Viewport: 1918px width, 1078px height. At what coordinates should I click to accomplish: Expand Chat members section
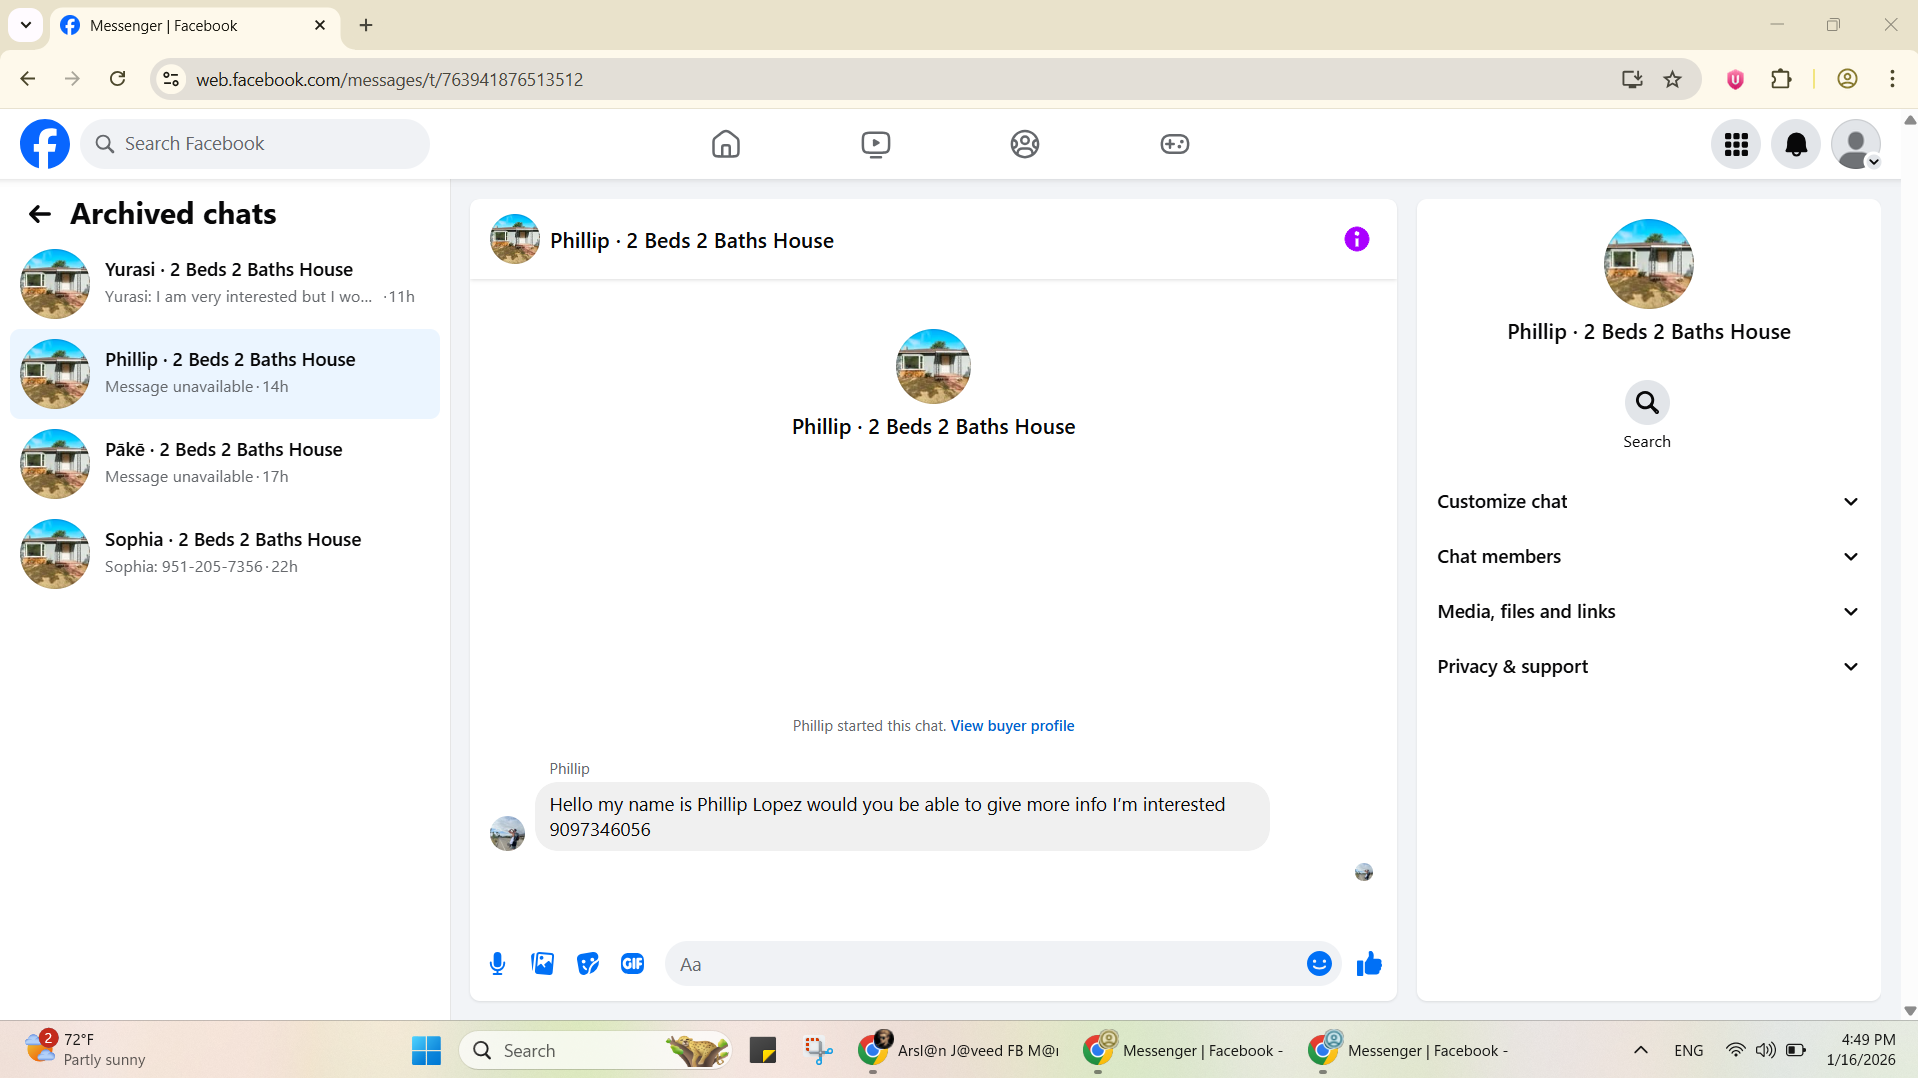click(x=1649, y=557)
